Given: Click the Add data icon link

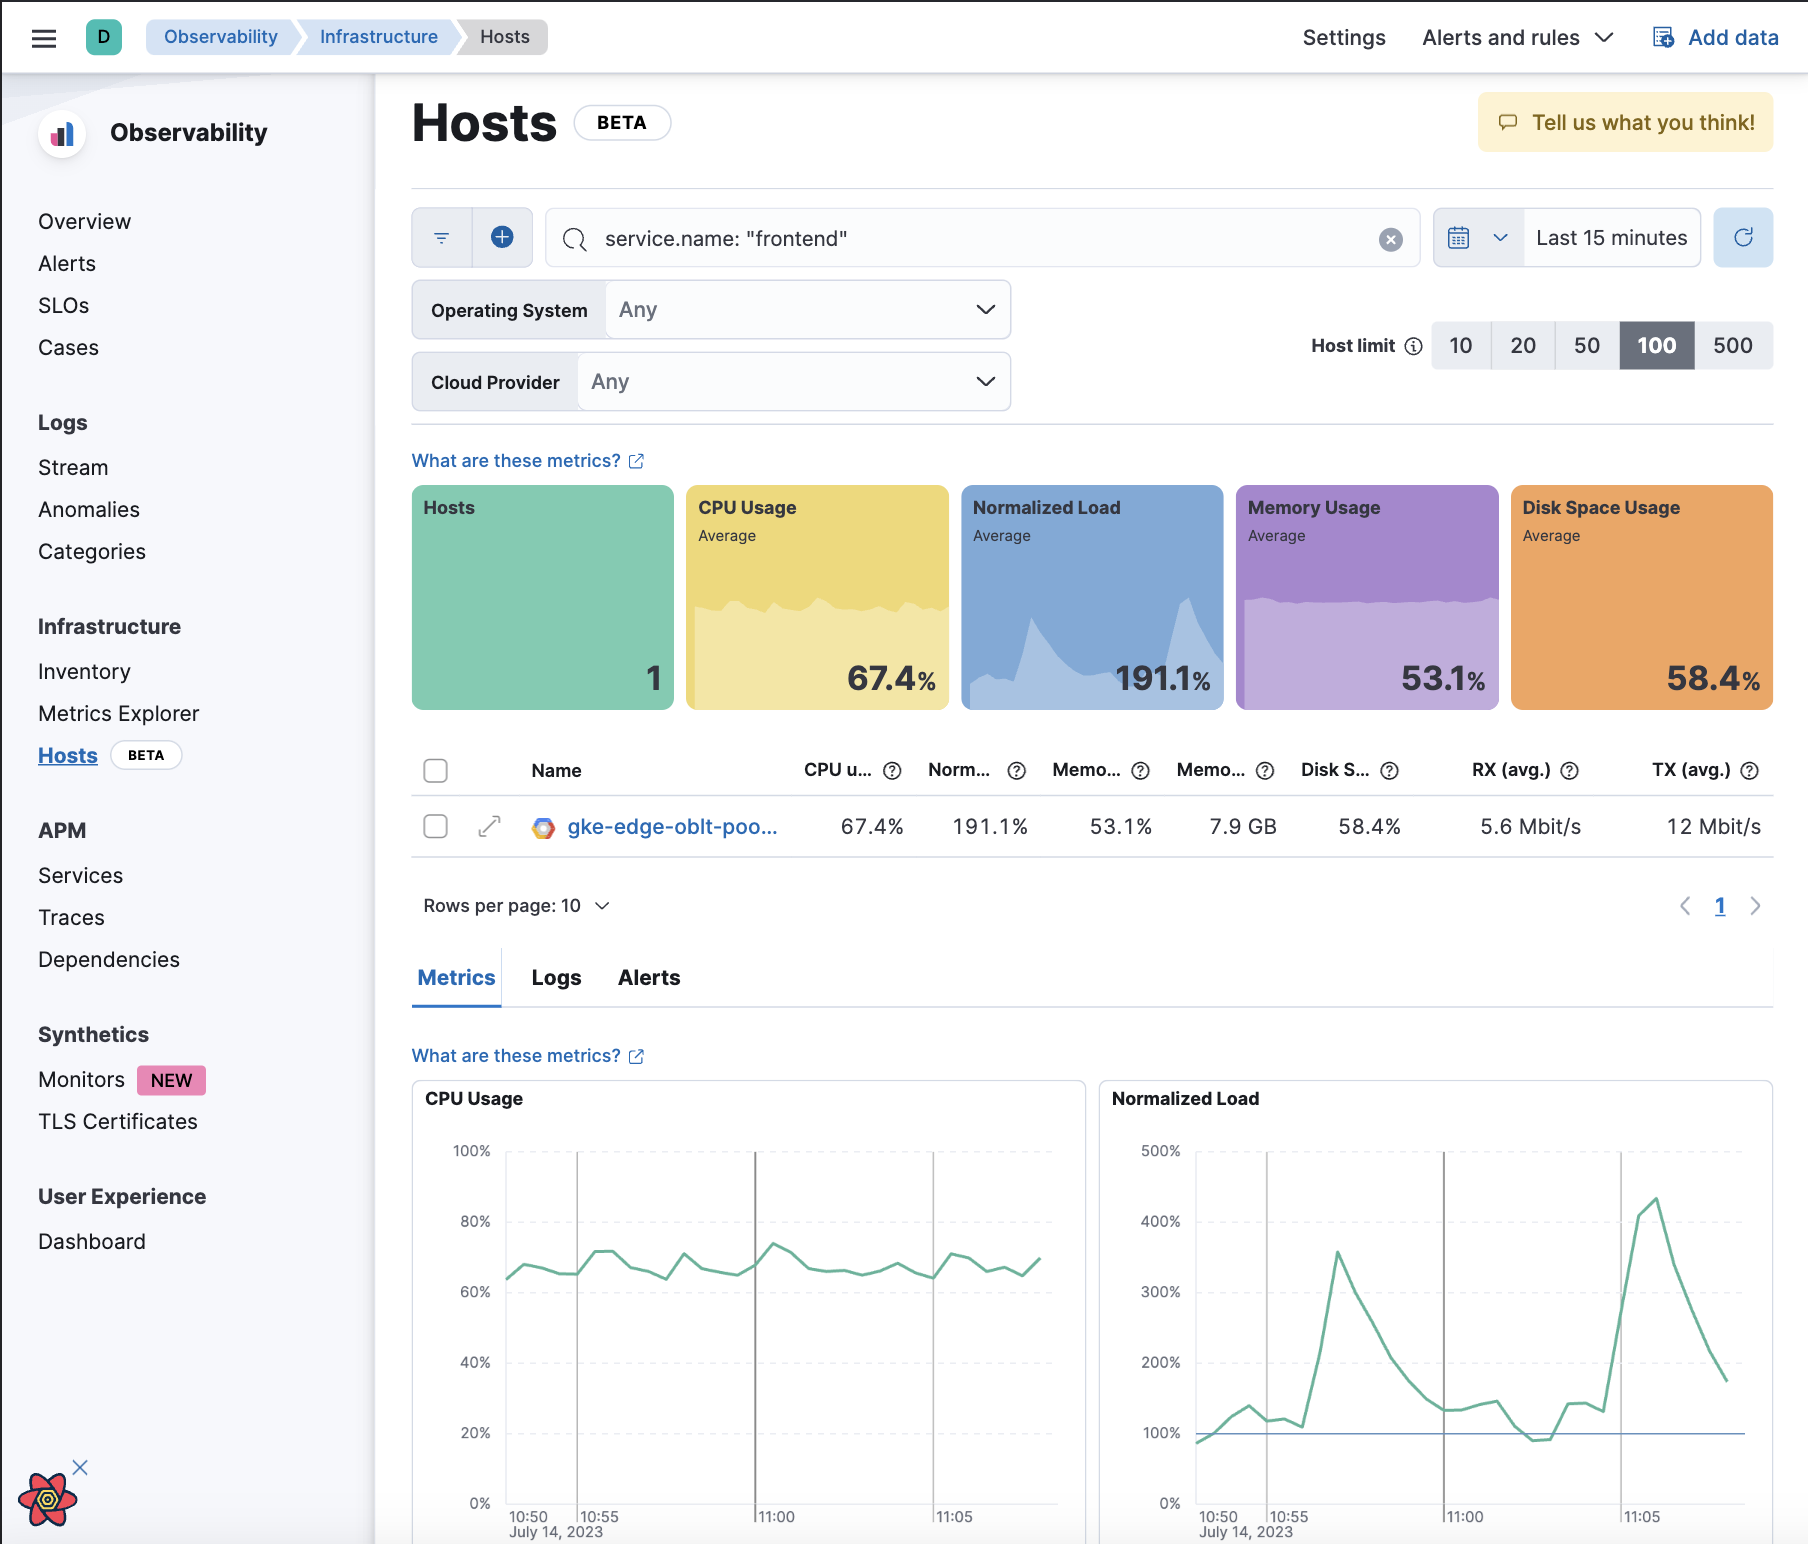Looking at the screenshot, I should [1663, 38].
